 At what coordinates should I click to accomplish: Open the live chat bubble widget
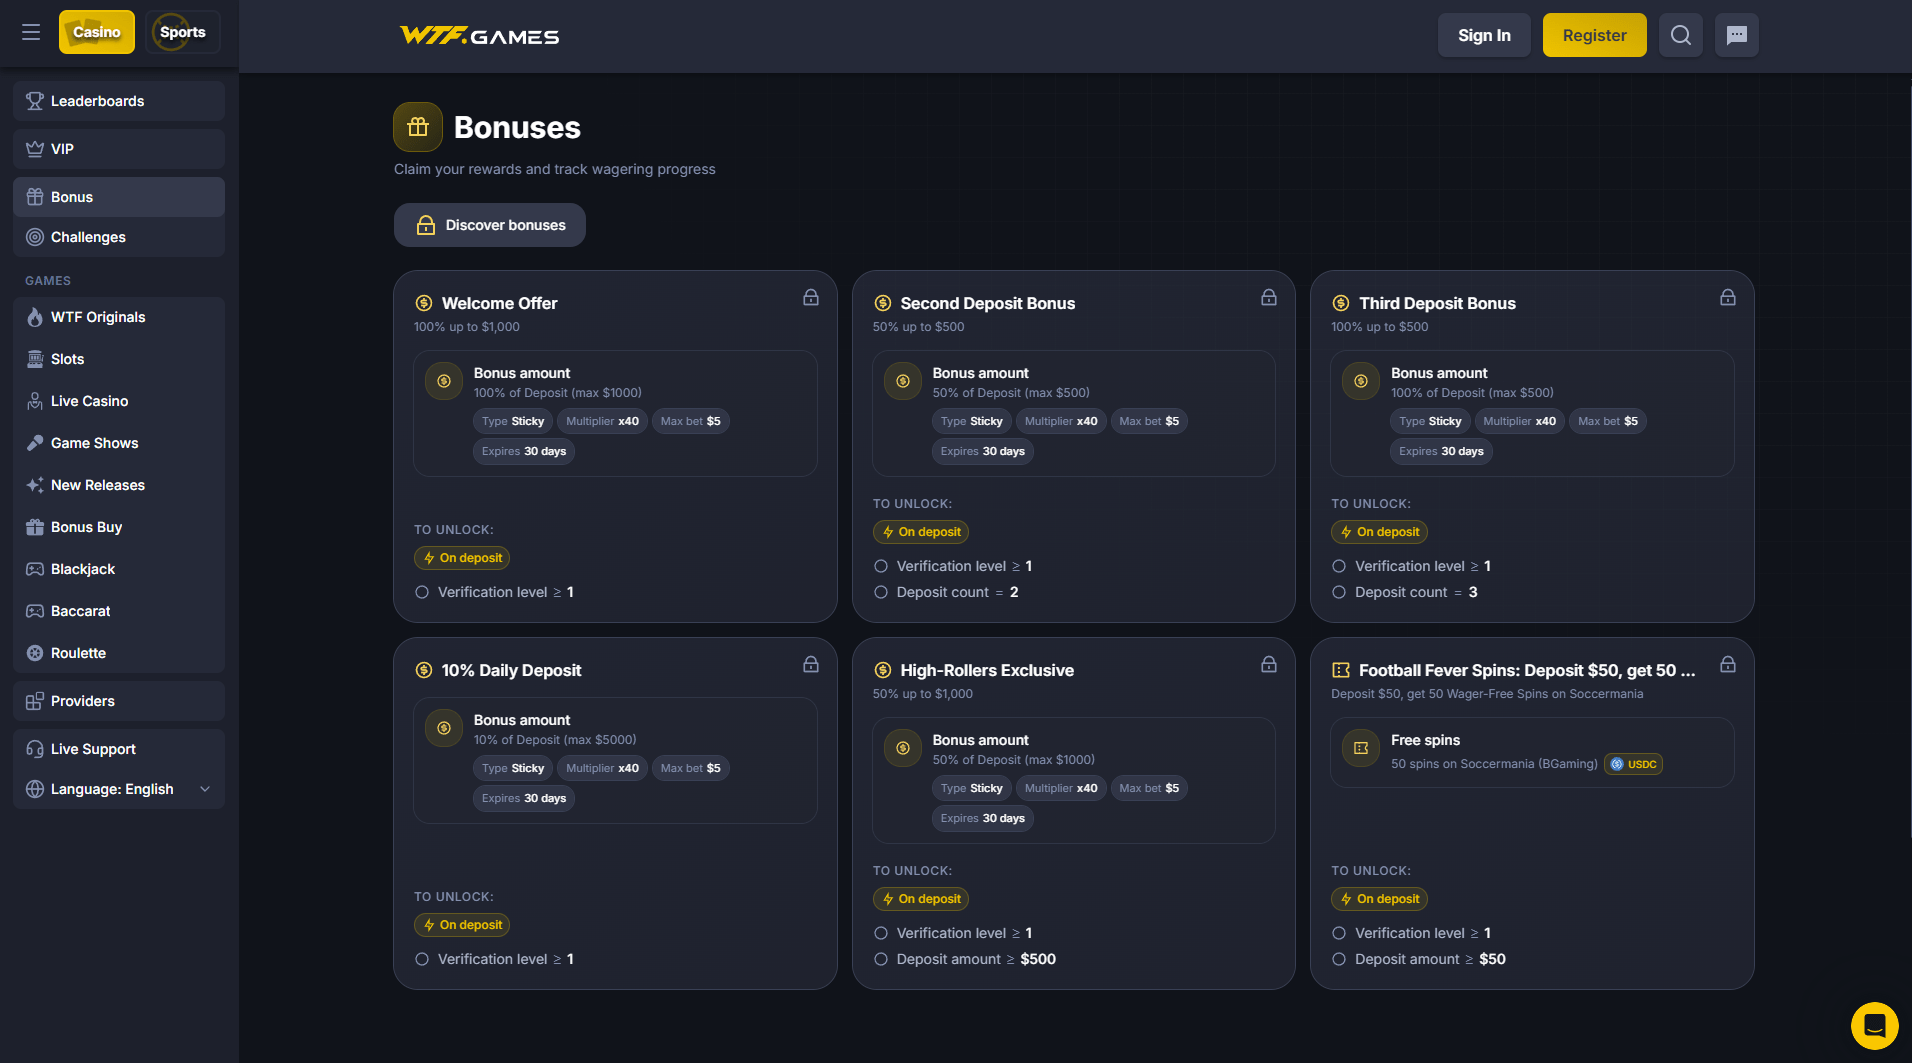1875,1026
